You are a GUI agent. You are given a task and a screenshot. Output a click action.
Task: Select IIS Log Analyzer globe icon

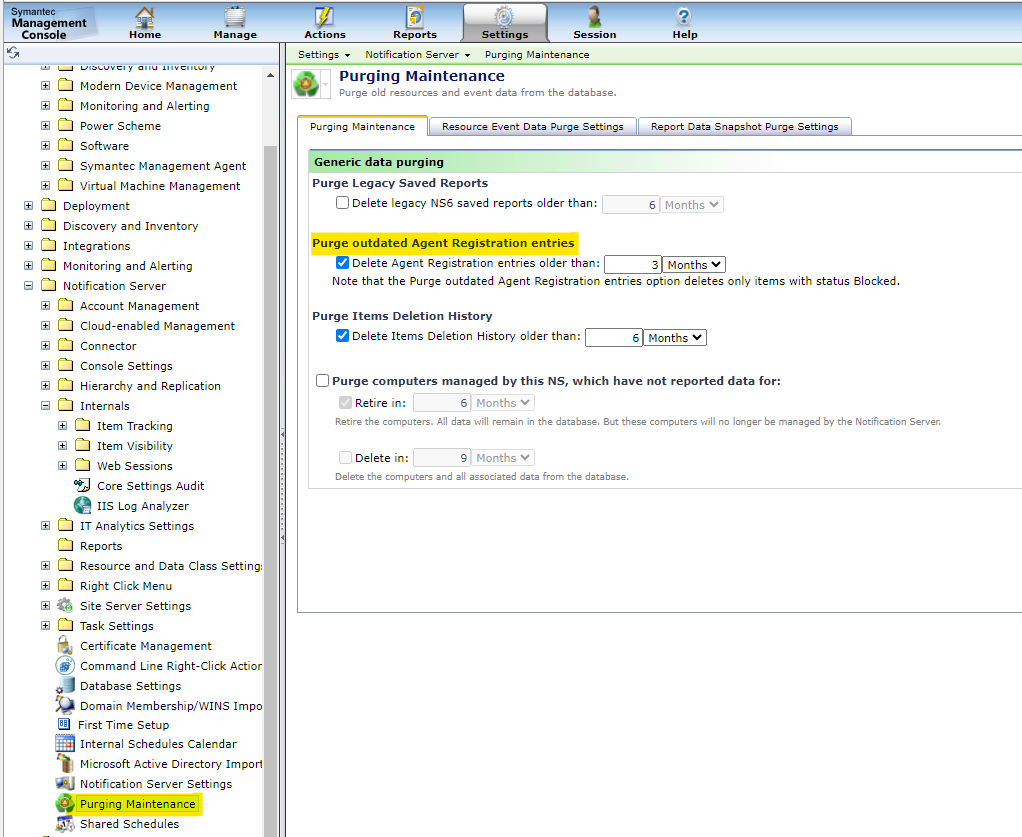(x=82, y=506)
